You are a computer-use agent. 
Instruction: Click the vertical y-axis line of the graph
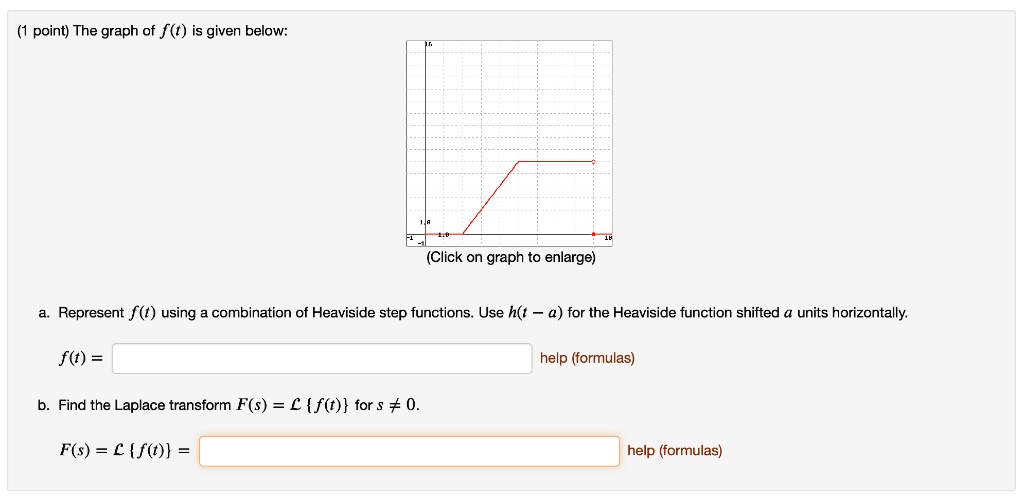point(426,143)
